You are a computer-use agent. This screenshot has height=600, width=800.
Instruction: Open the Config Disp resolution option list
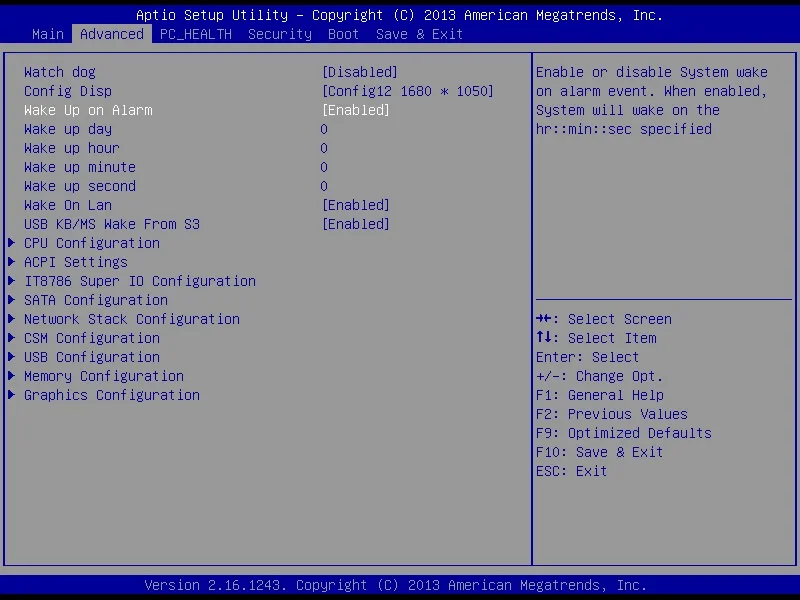point(407,91)
